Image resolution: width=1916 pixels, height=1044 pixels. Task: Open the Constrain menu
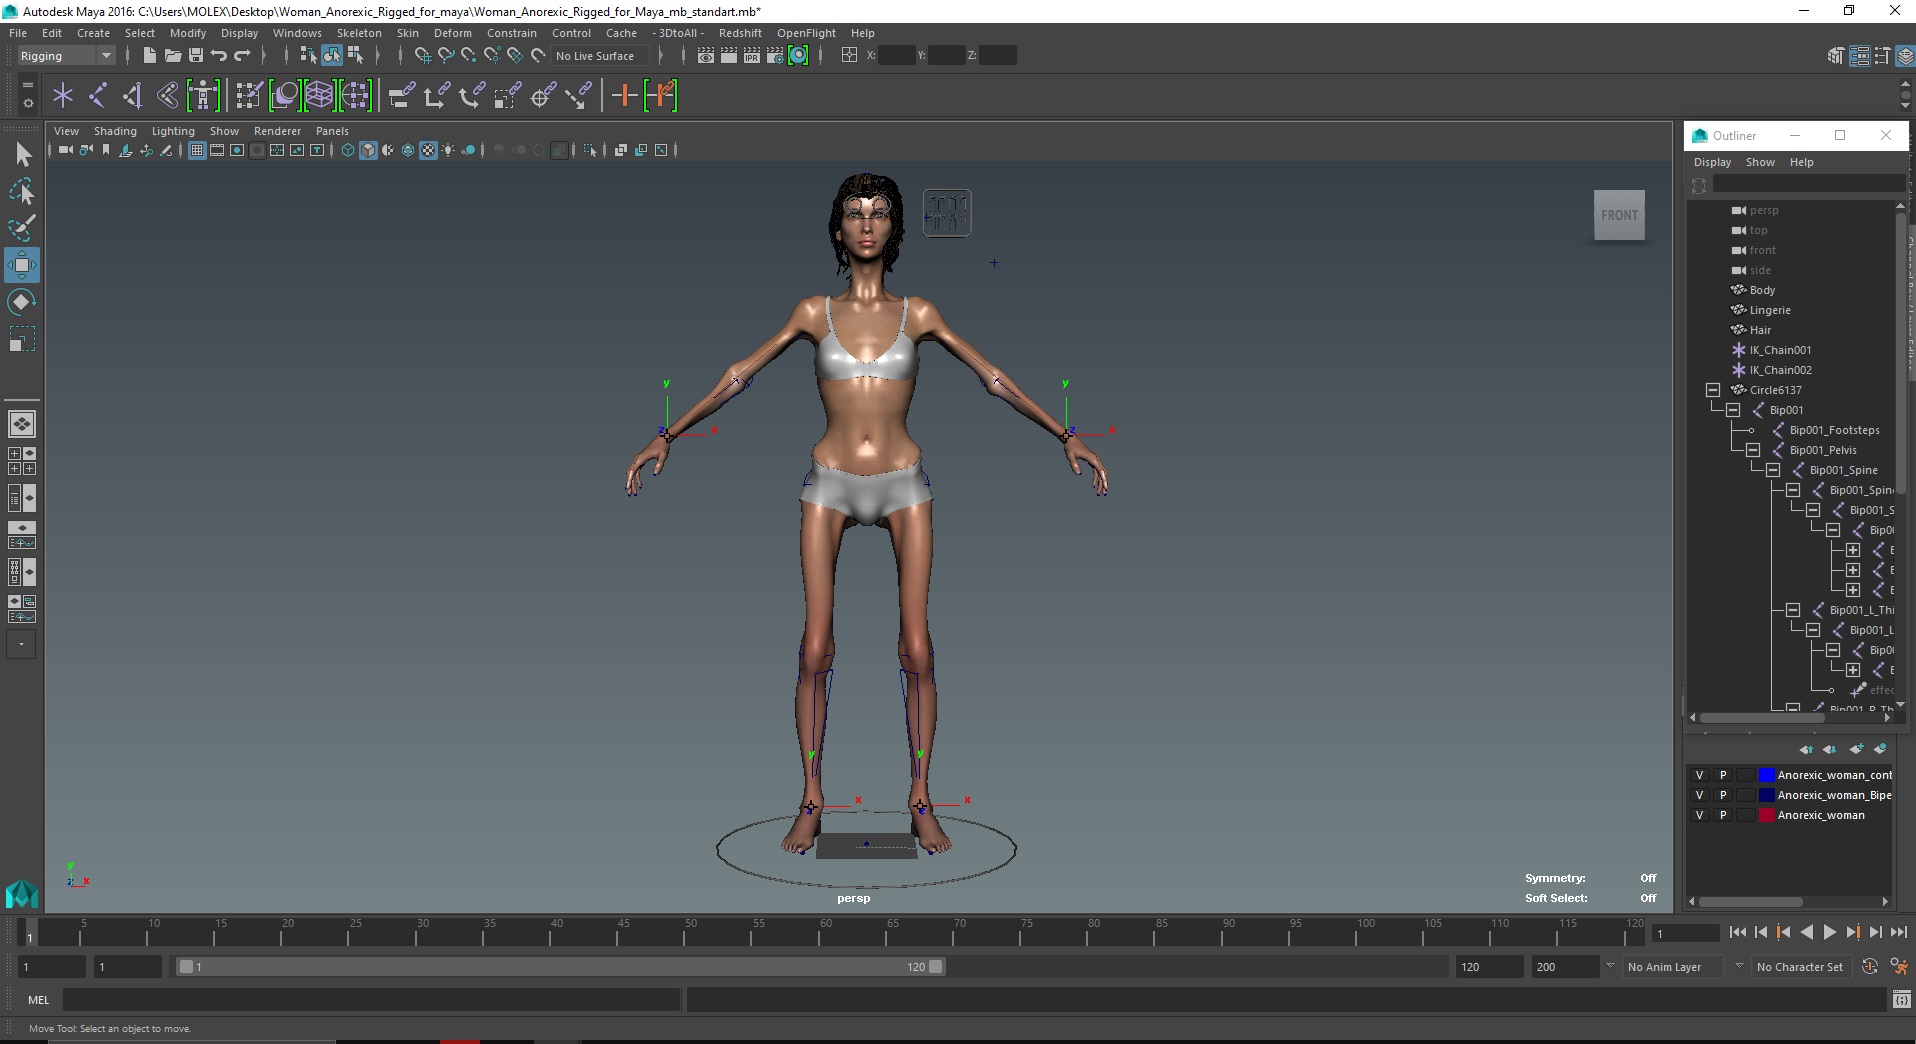(512, 33)
